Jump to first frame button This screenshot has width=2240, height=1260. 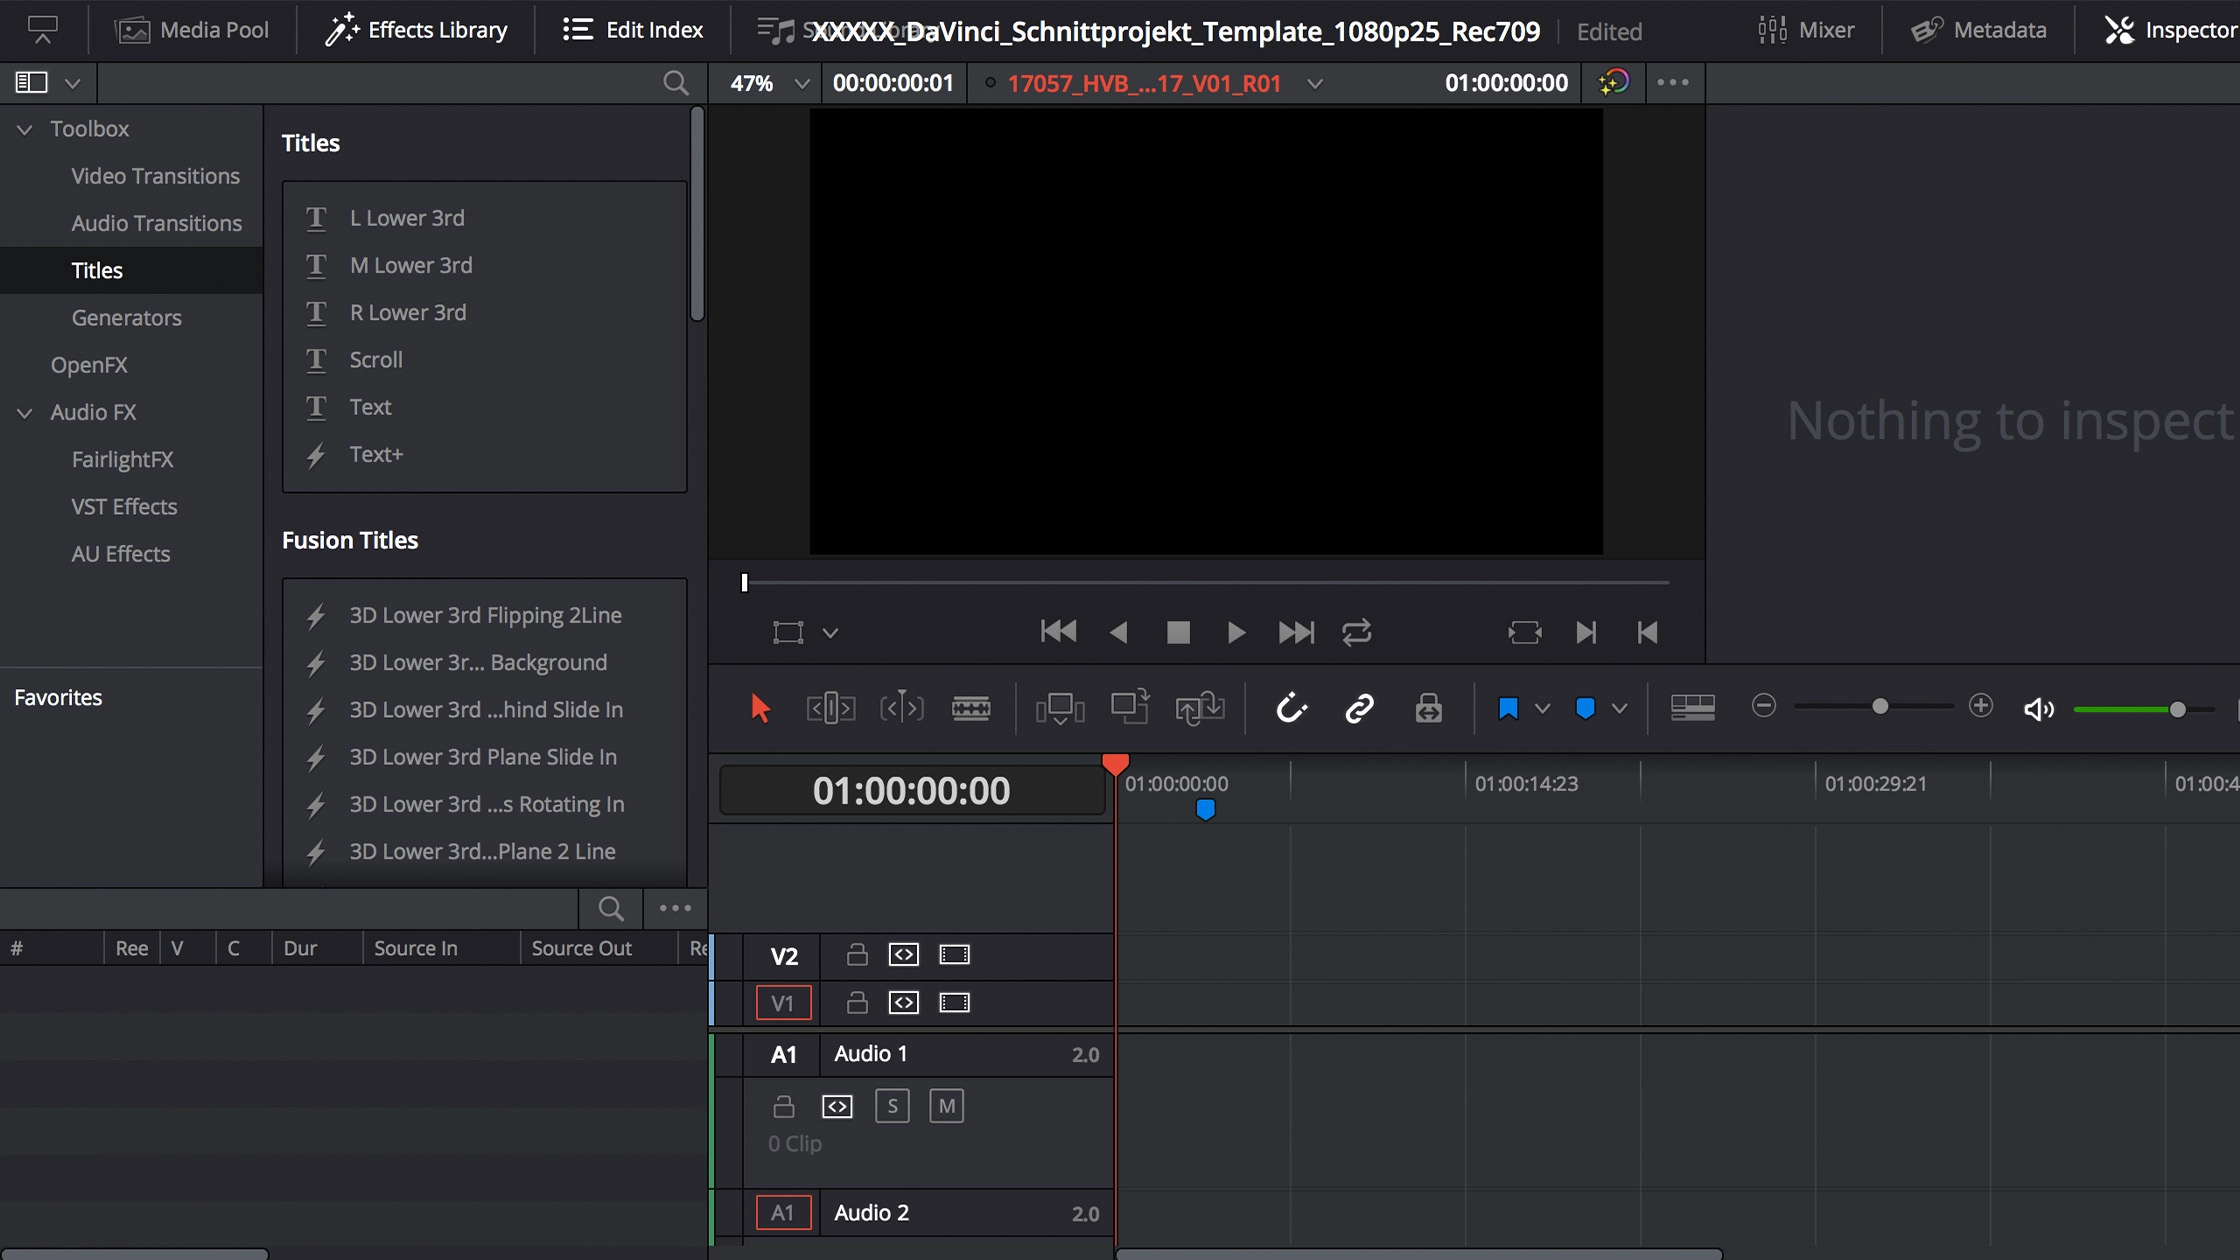tap(1058, 632)
